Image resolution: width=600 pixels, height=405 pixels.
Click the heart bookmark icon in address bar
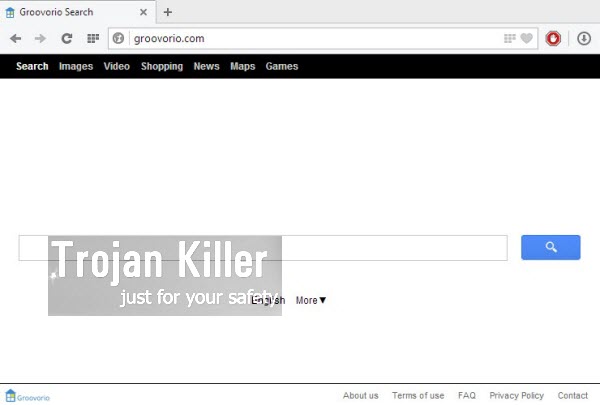[527, 39]
